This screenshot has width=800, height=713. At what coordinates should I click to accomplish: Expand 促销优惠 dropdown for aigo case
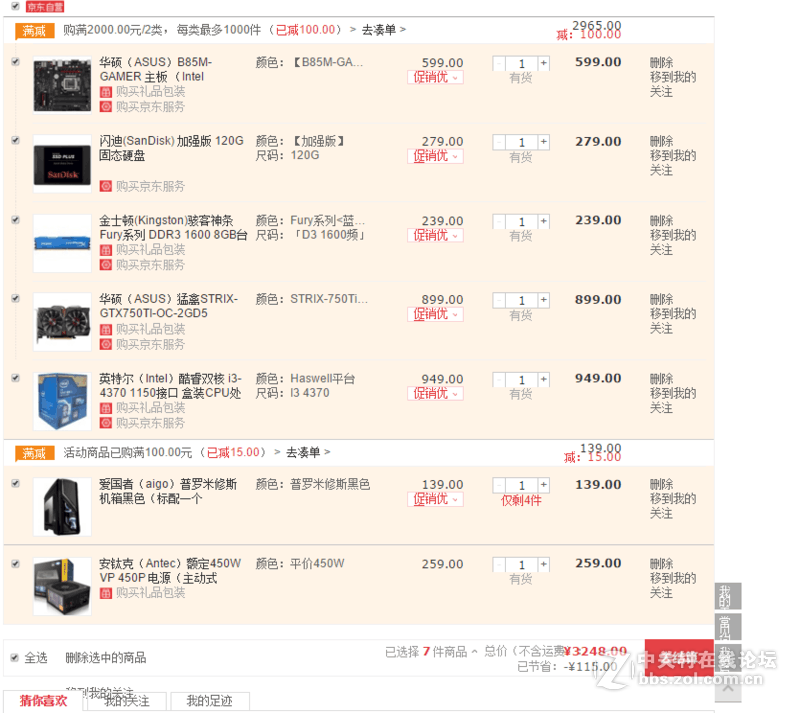pyautogui.click(x=435, y=499)
